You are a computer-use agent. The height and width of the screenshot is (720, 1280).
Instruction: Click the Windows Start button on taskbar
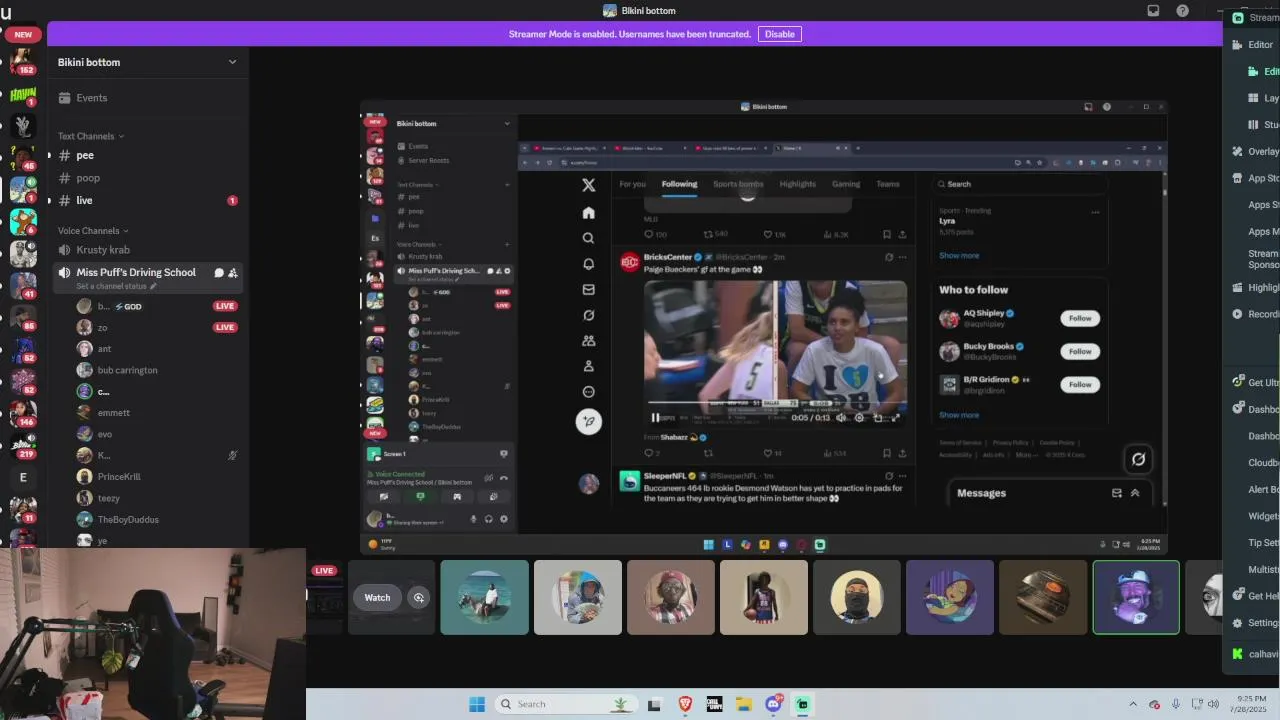tap(477, 704)
